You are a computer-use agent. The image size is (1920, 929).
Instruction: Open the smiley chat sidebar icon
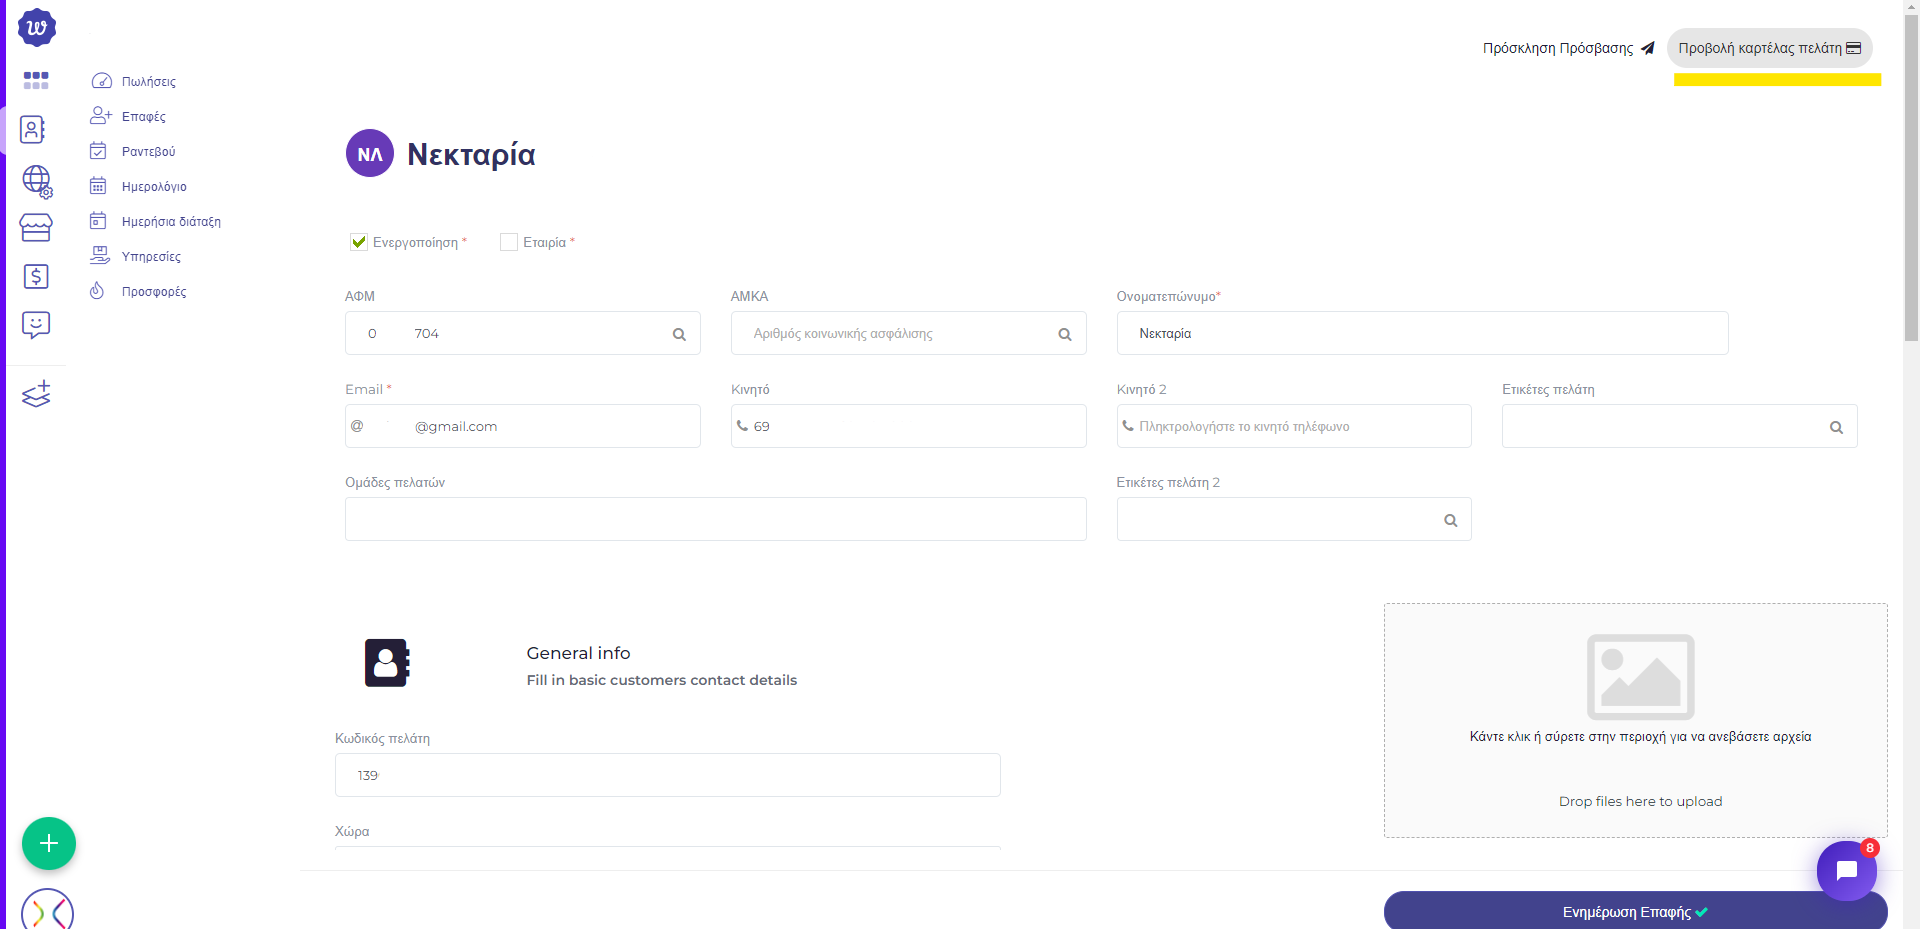36,325
